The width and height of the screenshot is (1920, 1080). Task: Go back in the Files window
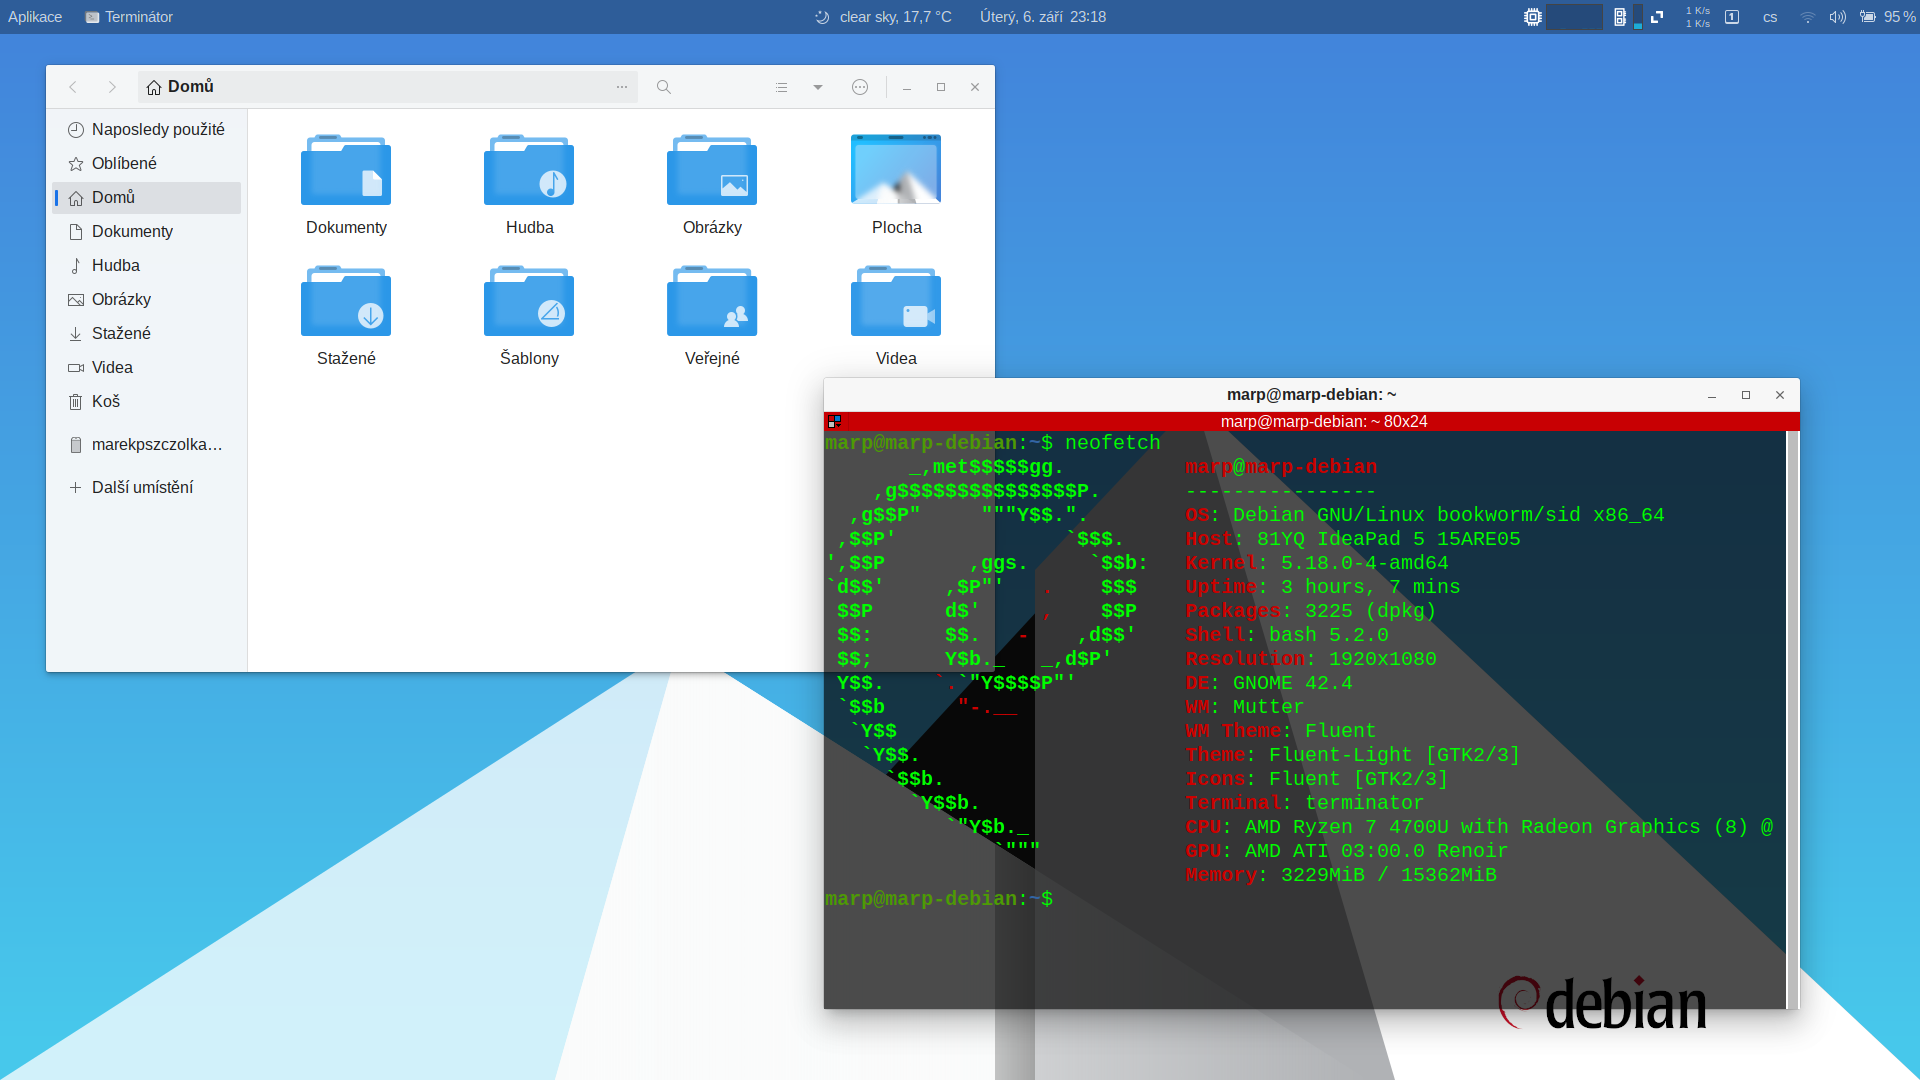(x=73, y=87)
